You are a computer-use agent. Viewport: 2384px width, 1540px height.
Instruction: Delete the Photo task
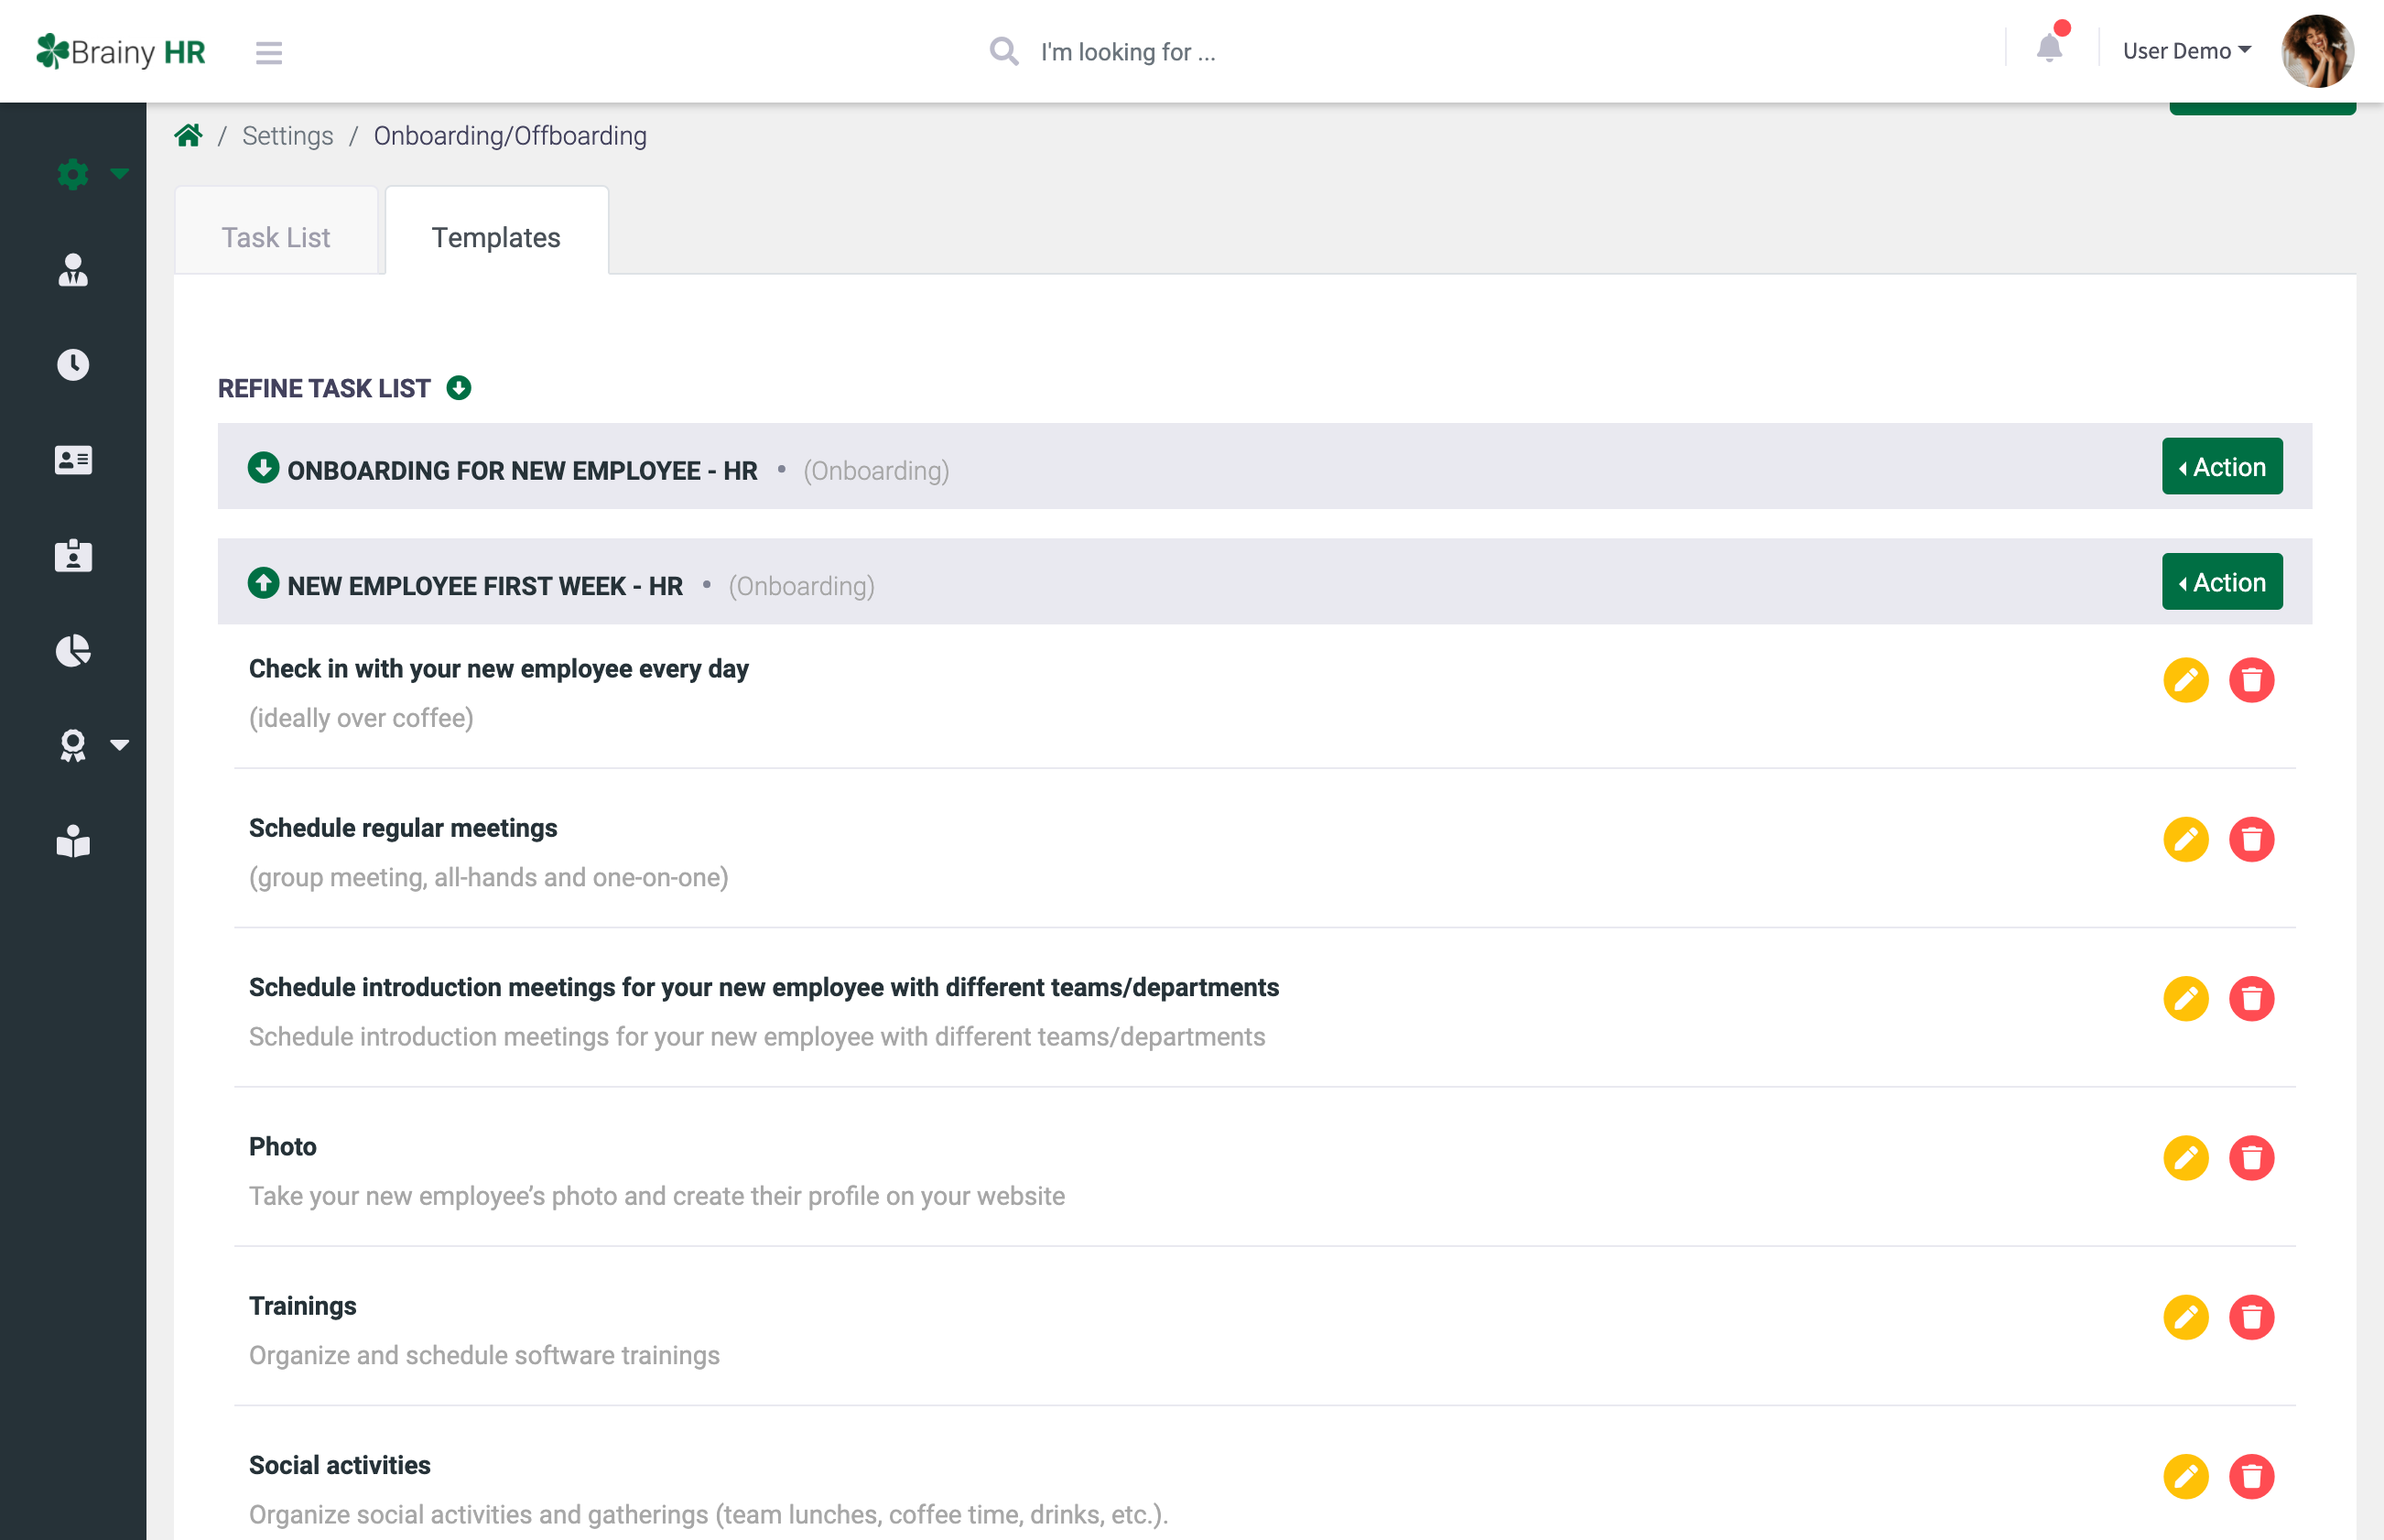(2251, 1158)
